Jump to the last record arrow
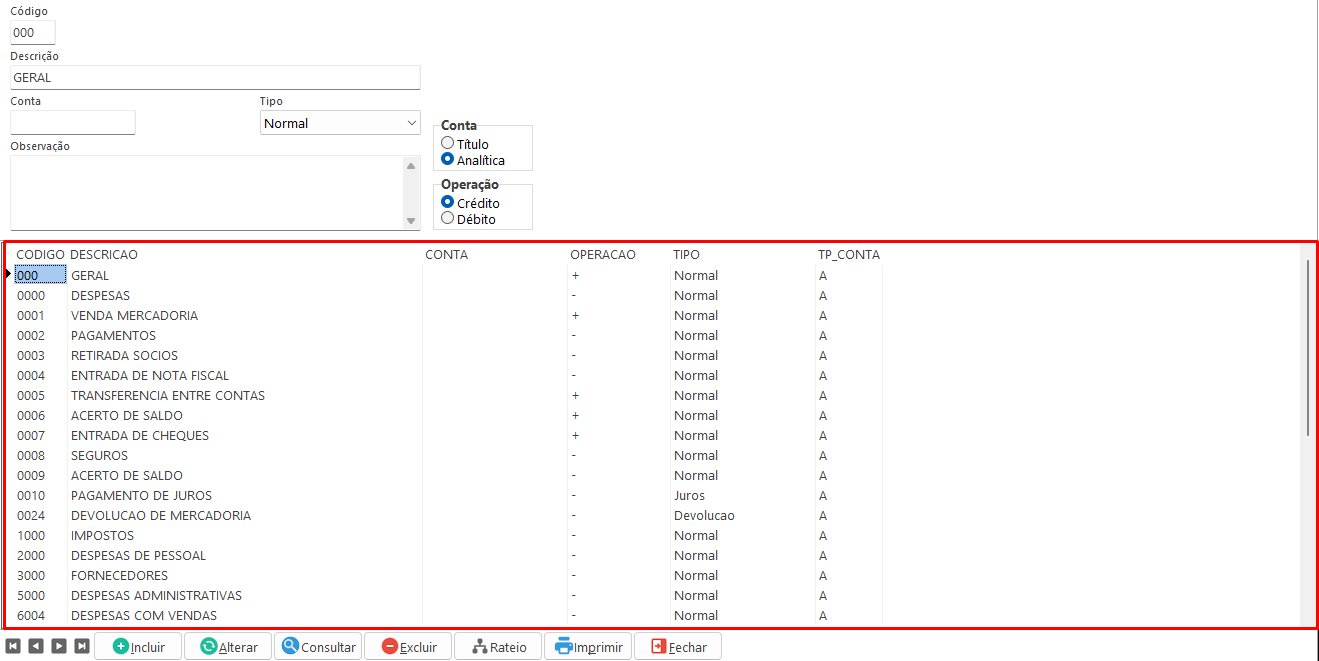The width and height of the screenshot is (1319, 661). 82,646
